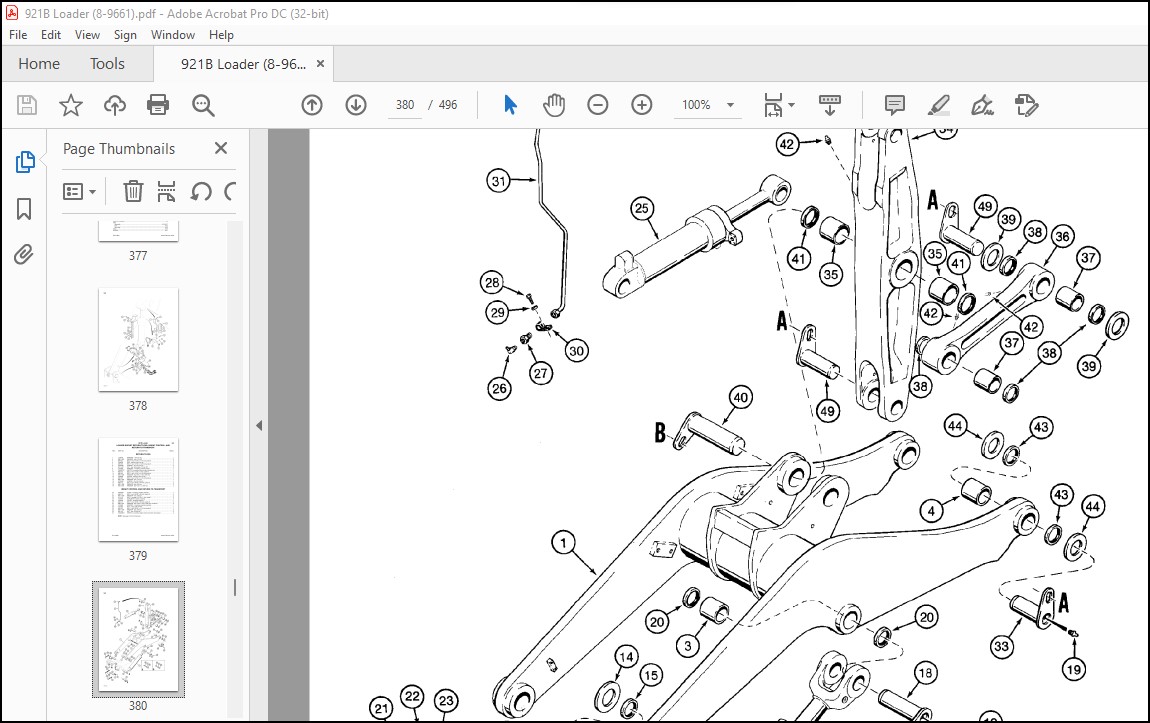Open the Edit menu
Viewport: 1150px width, 723px height.
[x=51, y=34]
